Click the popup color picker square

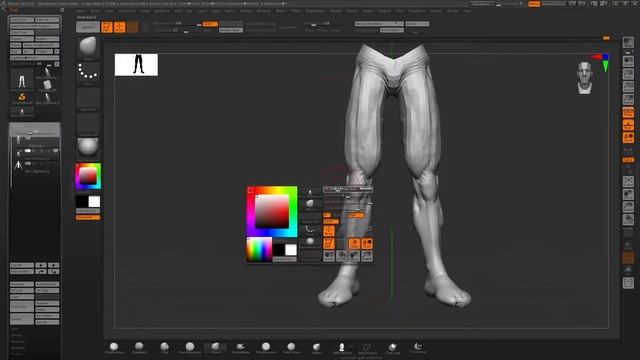[272, 211]
